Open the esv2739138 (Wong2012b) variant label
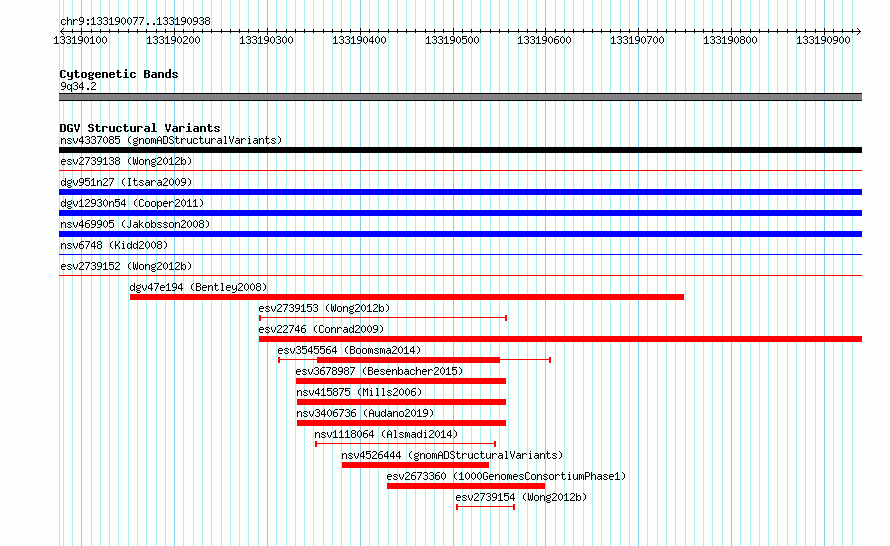The height and width of the screenshot is (546, 890). point(126,161)
